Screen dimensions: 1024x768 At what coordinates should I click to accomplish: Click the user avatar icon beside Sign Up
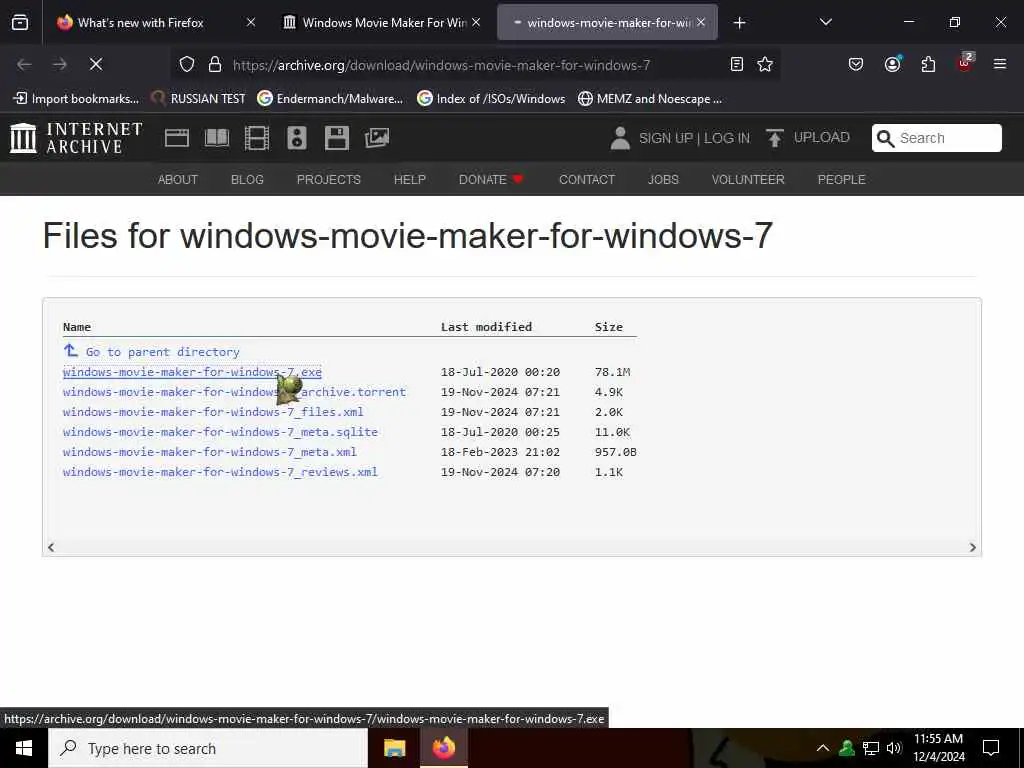click(x=620, y=138)
